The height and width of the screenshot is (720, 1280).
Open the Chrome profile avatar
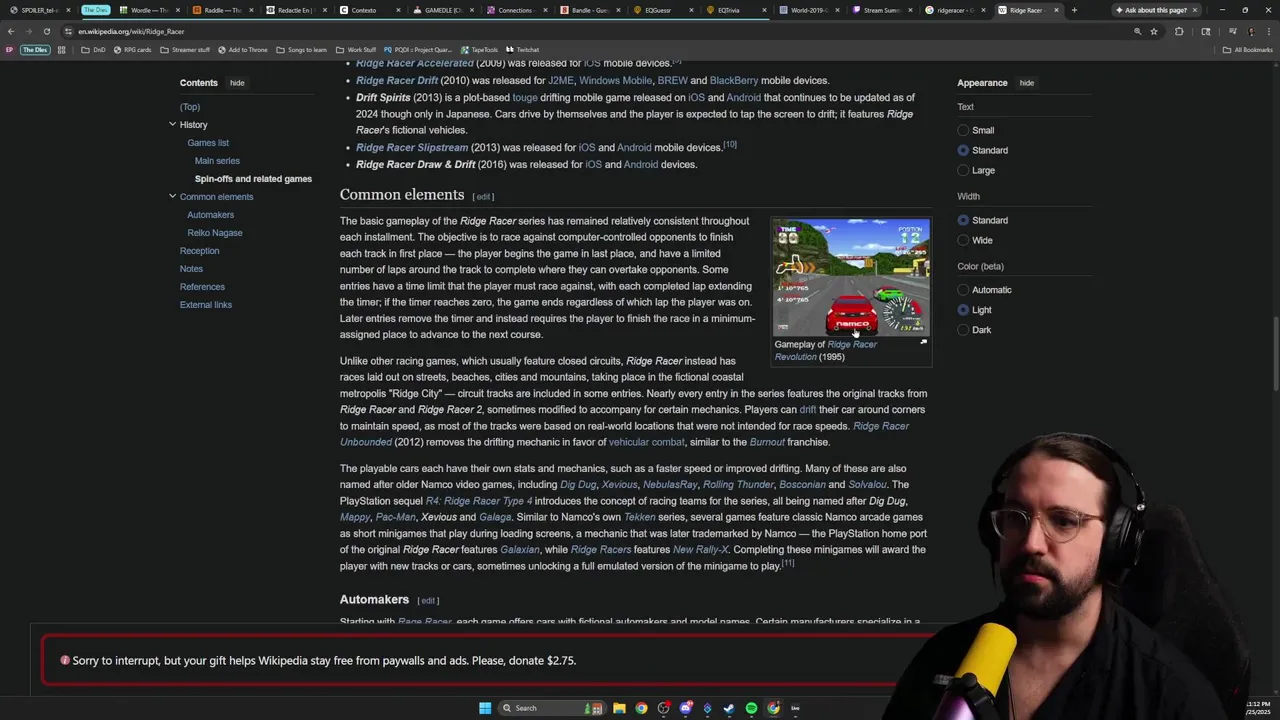click(x=1250, y=31)
